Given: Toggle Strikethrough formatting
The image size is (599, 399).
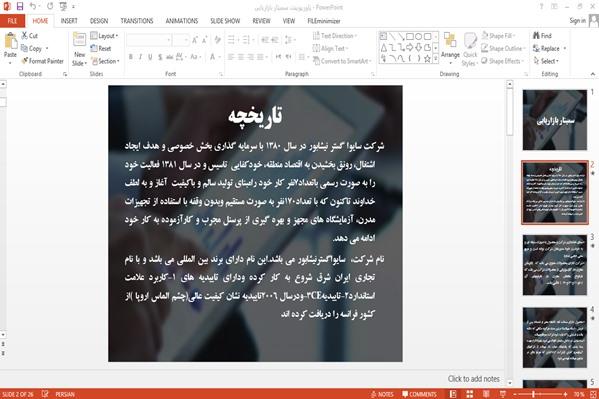Looking at the screenshot, I should pos(170,57).
